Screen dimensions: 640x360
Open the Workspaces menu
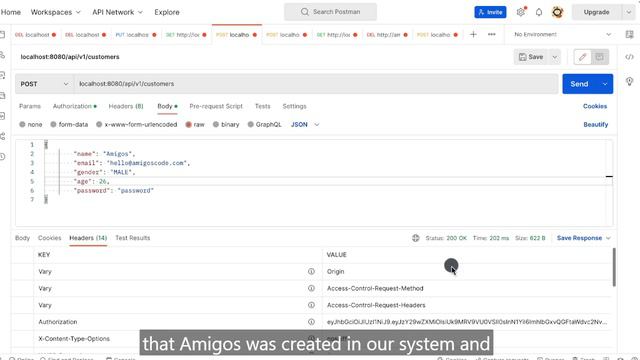[x=56, y=12]
